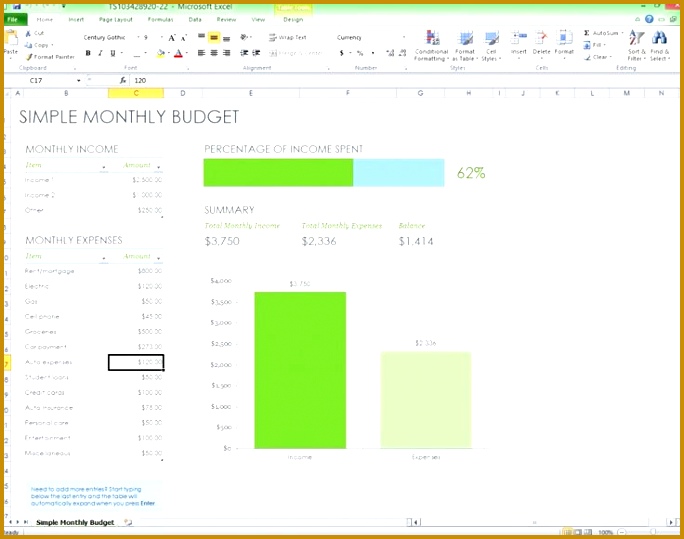Click the green Income chart bar
Screen dimensions: 684x539
tap(300, 370)
